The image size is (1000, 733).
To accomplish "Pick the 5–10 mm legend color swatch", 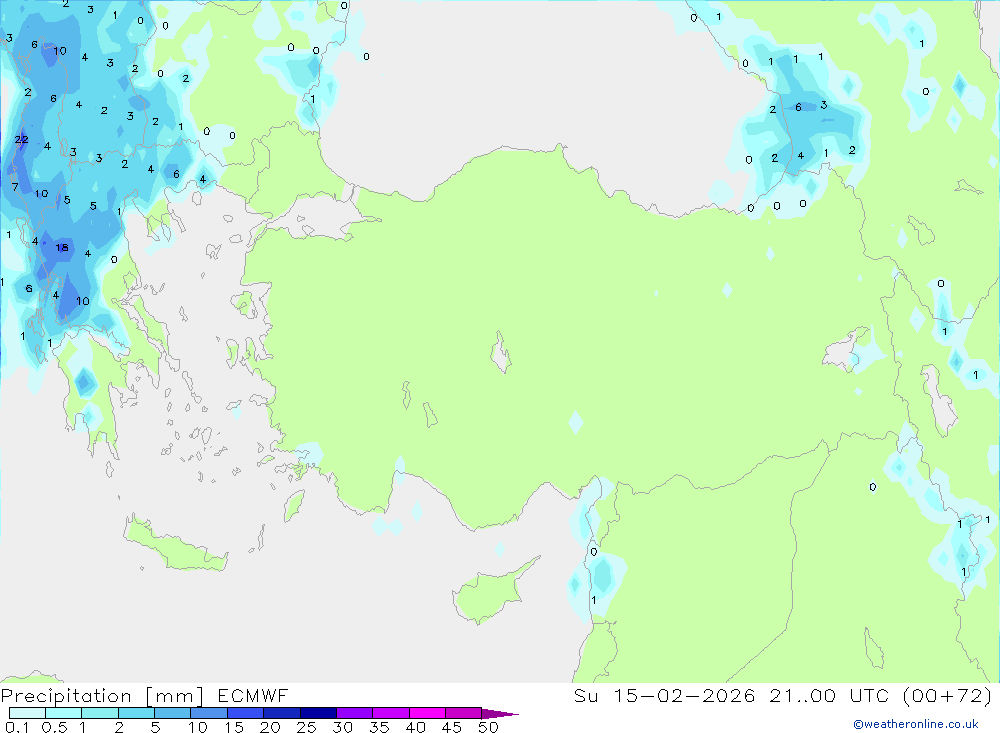I will tap(173, 713).
